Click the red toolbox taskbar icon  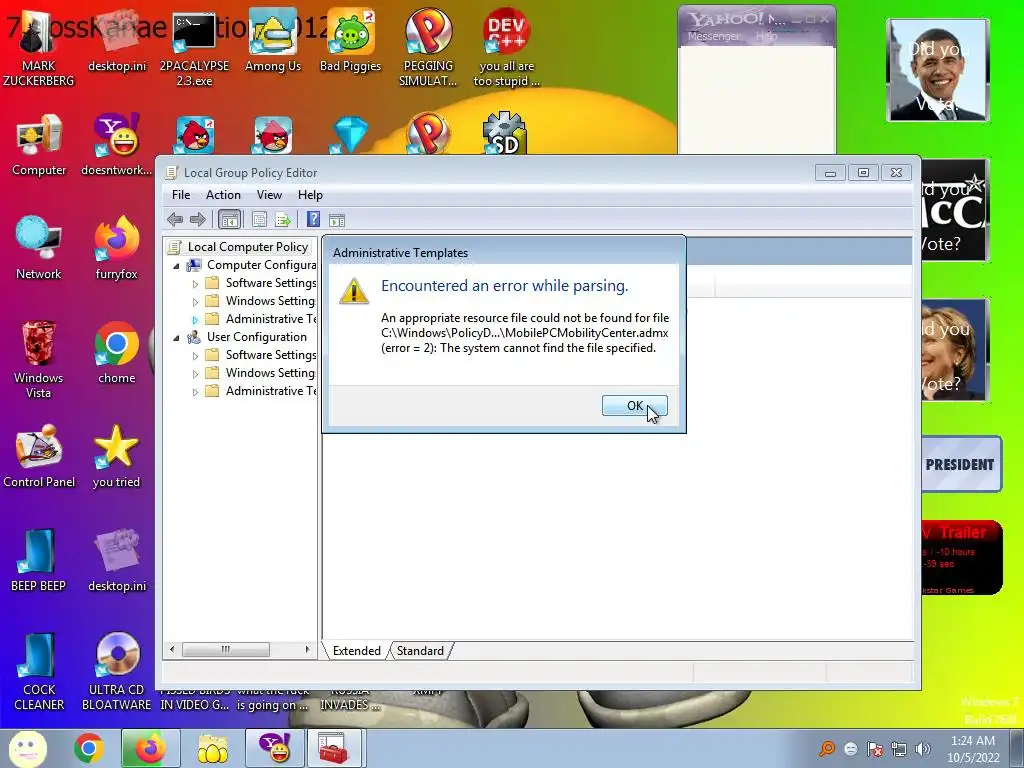click(x=334, y=748)
